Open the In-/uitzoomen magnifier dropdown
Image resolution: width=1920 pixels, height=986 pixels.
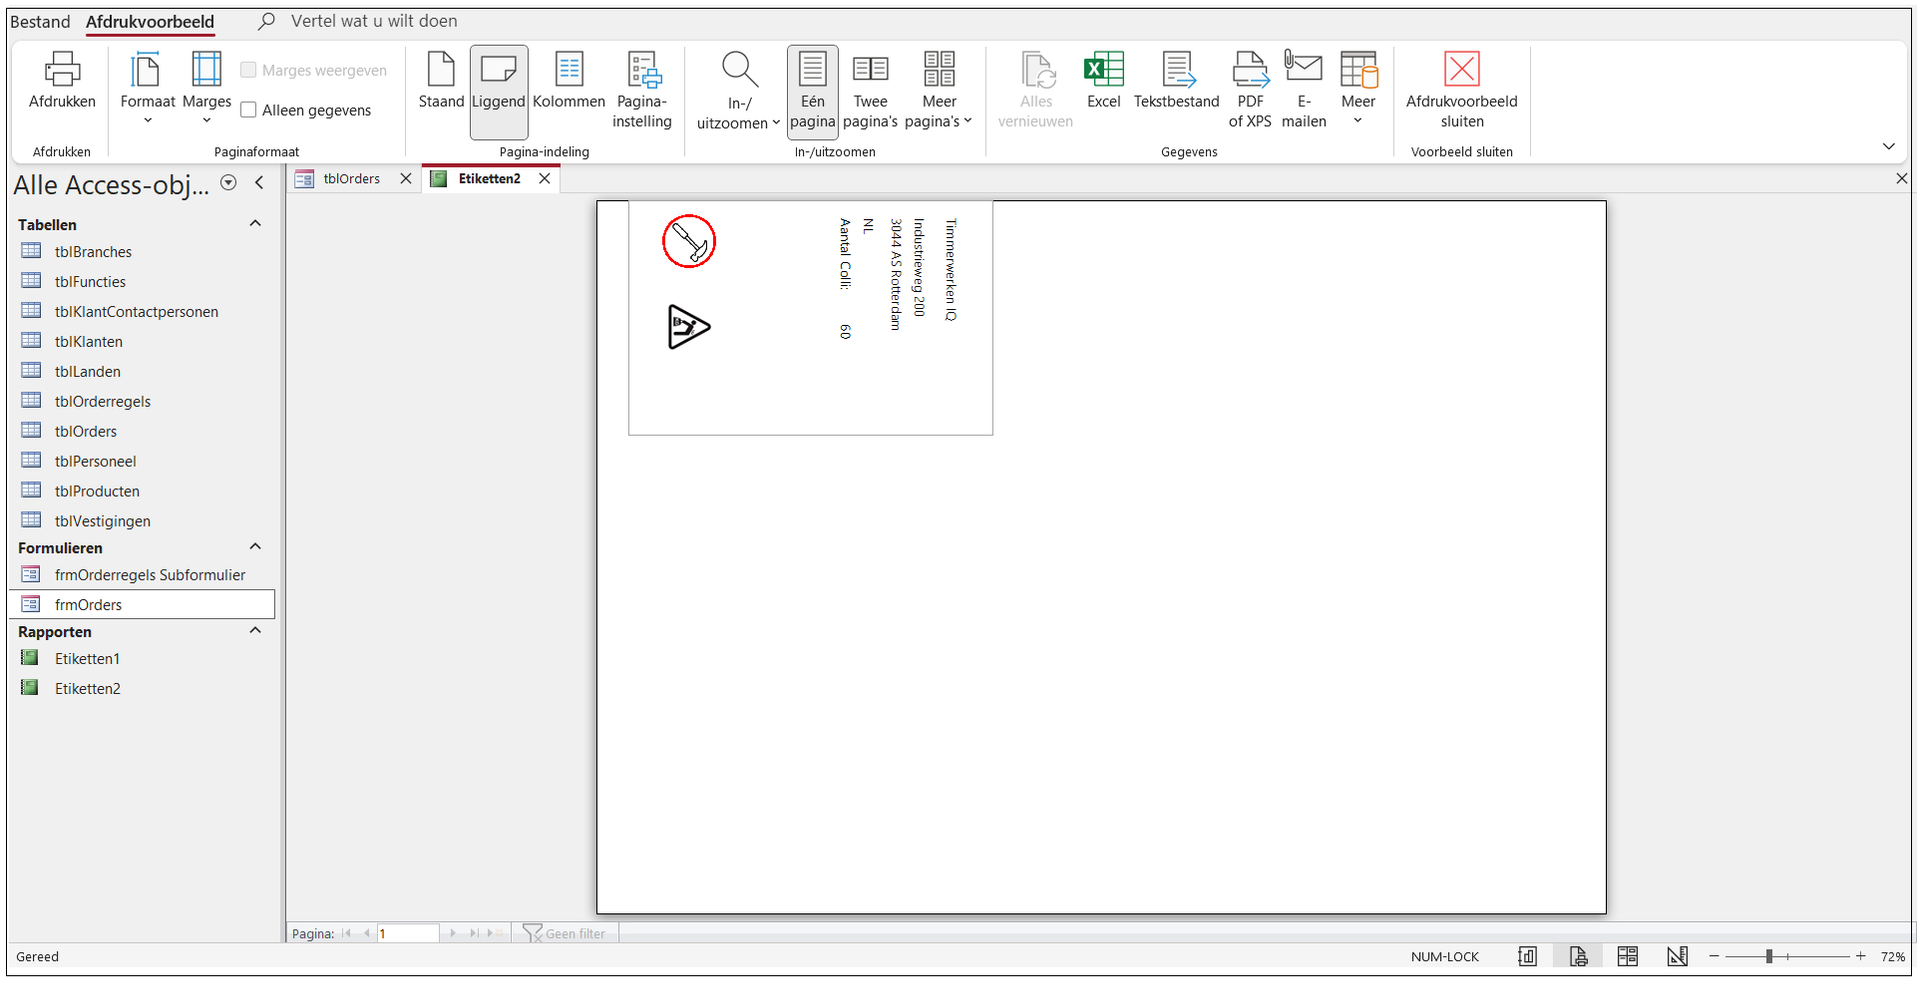click(739, 91)
